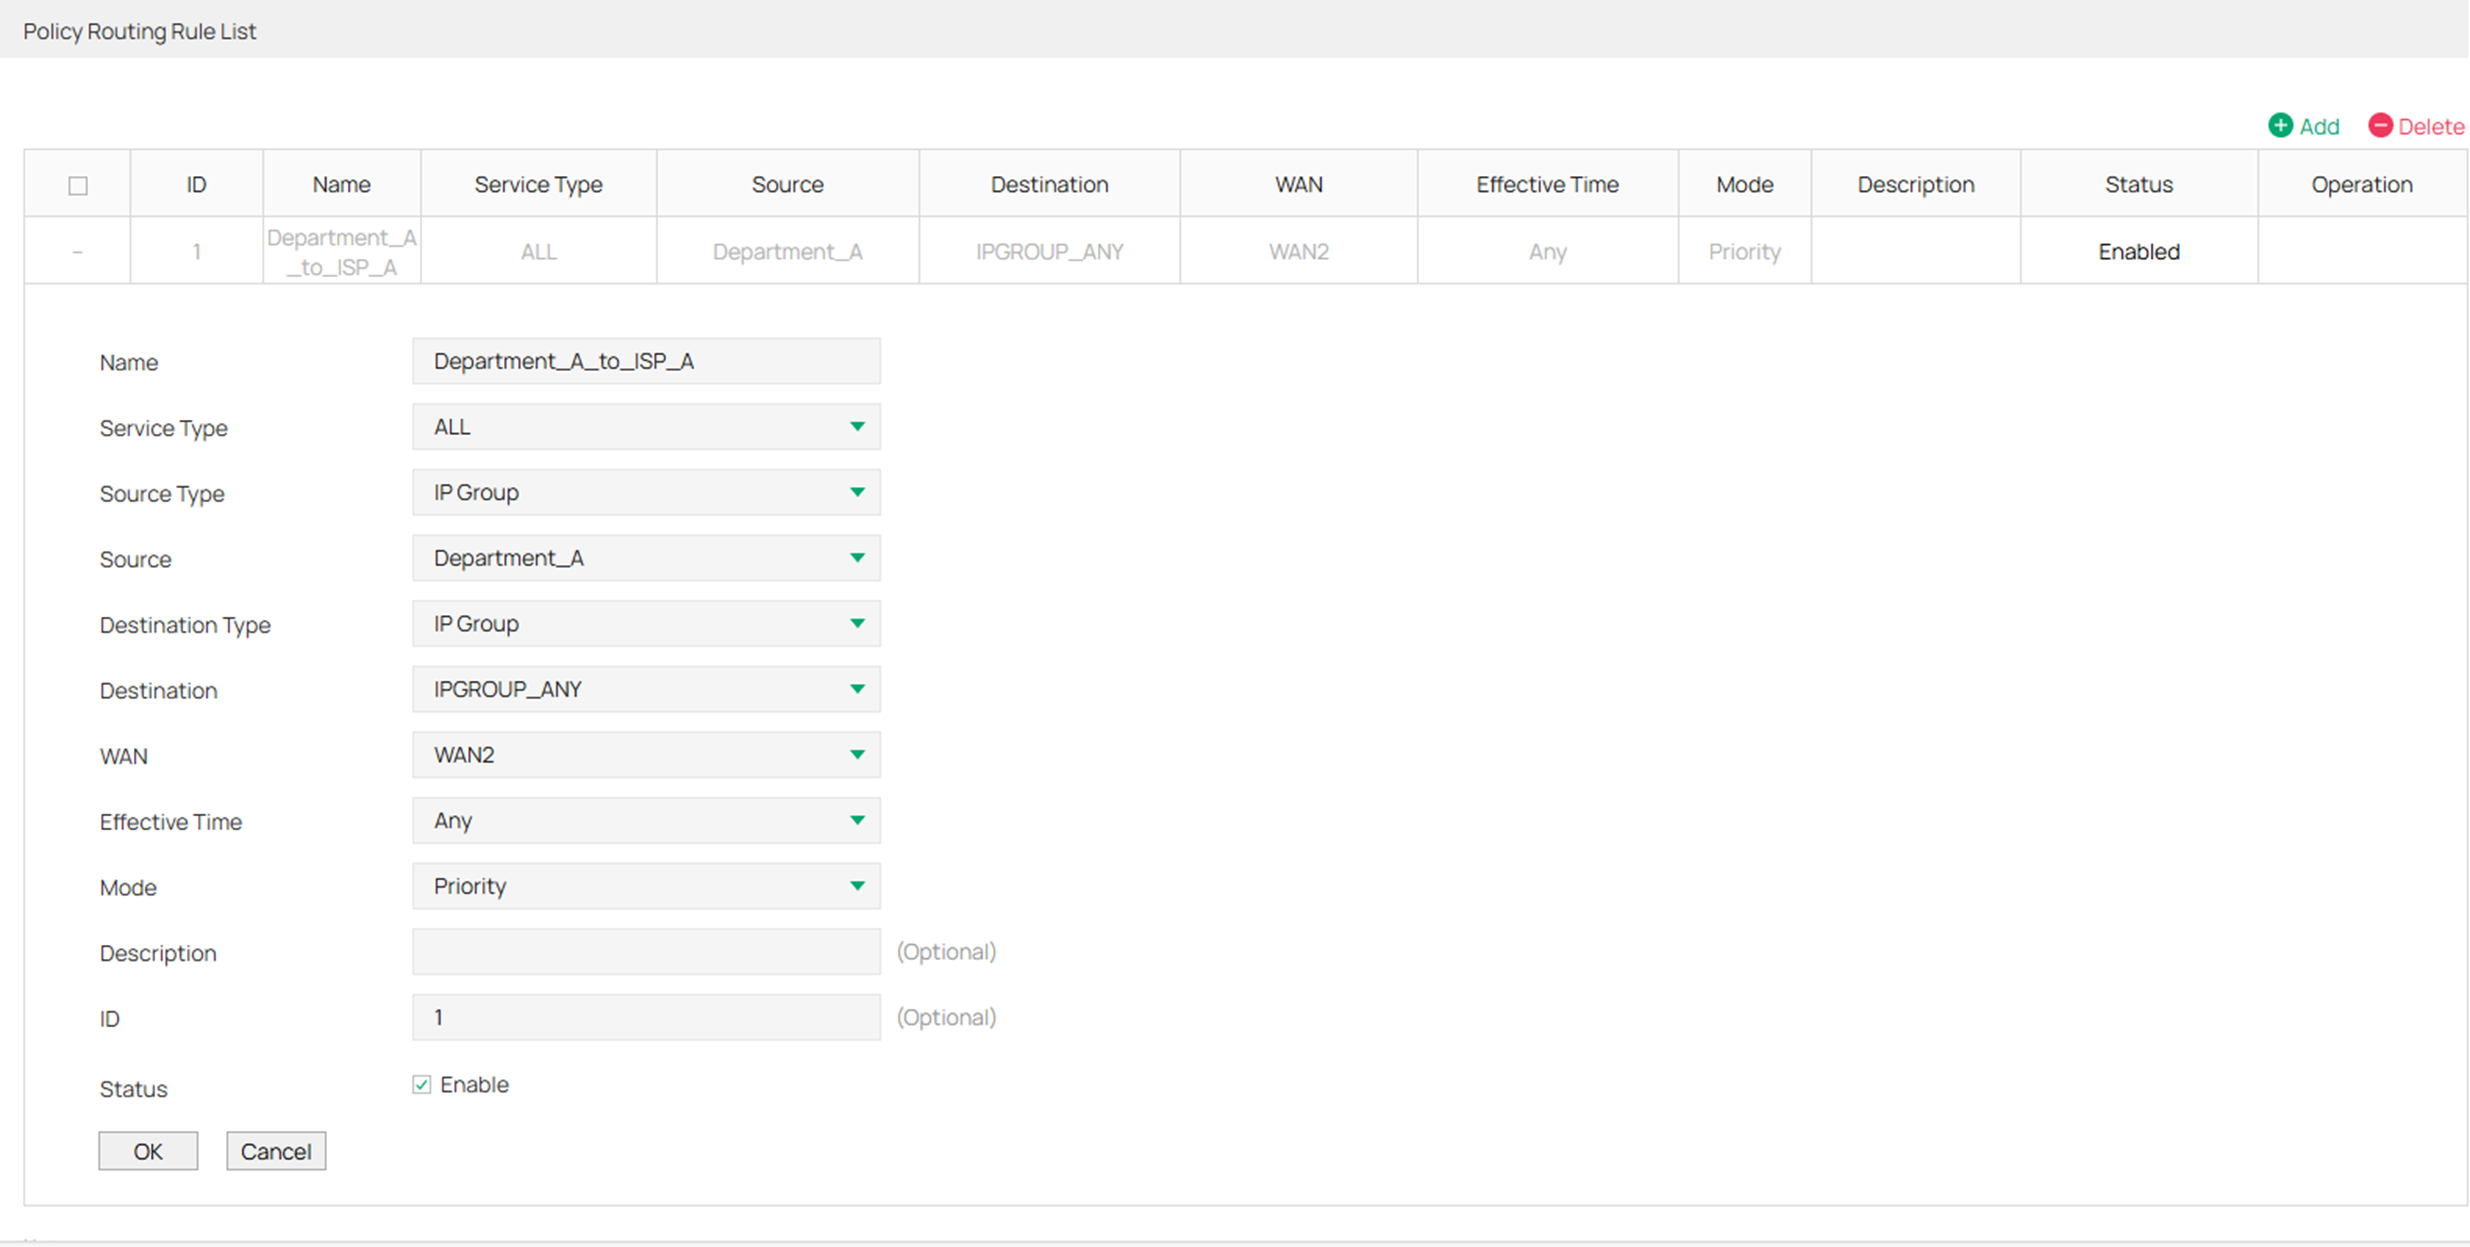The image size is (2470, 1247).
Task: Edit the optional ID field
Action: pos(646,1017)
